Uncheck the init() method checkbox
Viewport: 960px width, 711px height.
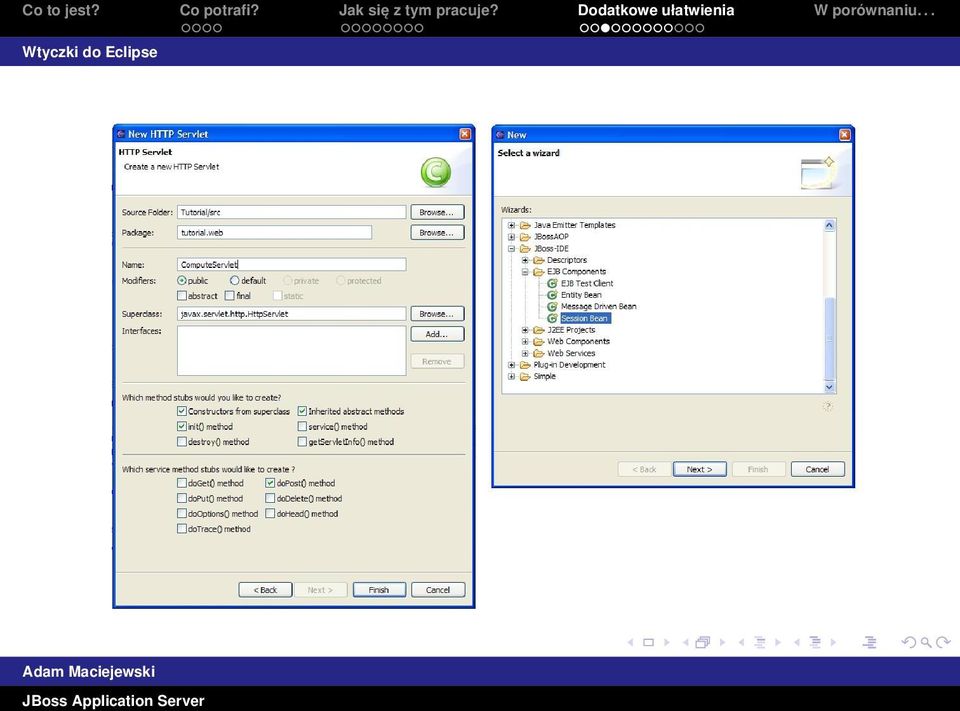coord(182,426)
